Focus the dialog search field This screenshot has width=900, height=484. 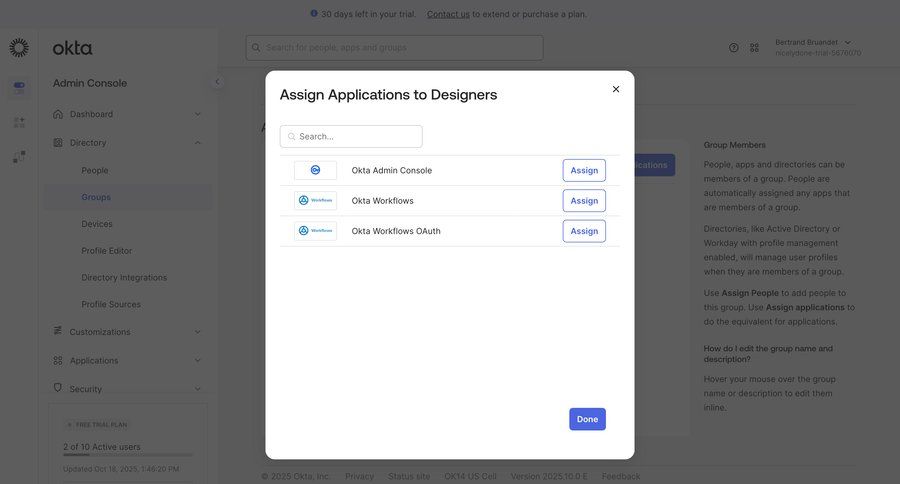click(x=351, y=137)
